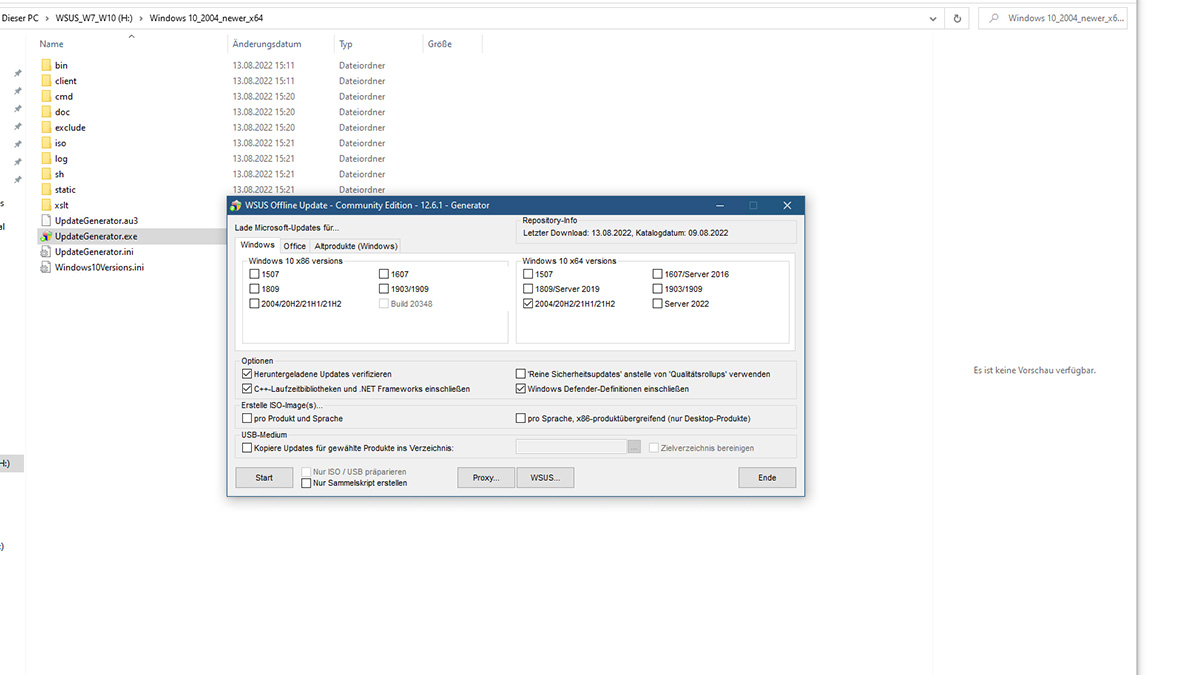Viewport: 1200px width, 675px height.
Task: Uncheck x64 2004/20H2/21H1/21H2 checkbox
Action: [528, 304]
